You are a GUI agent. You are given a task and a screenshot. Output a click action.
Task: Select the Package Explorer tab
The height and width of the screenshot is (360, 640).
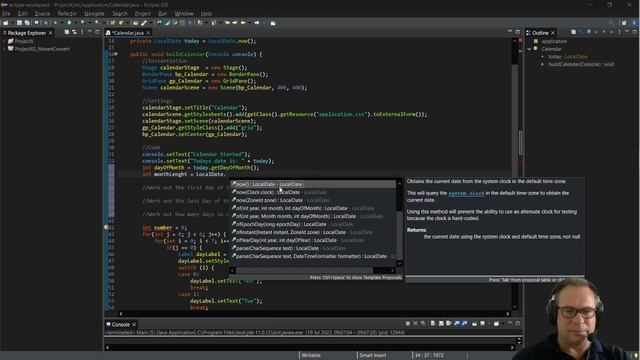pyautogui.click(x=27, y=33)
